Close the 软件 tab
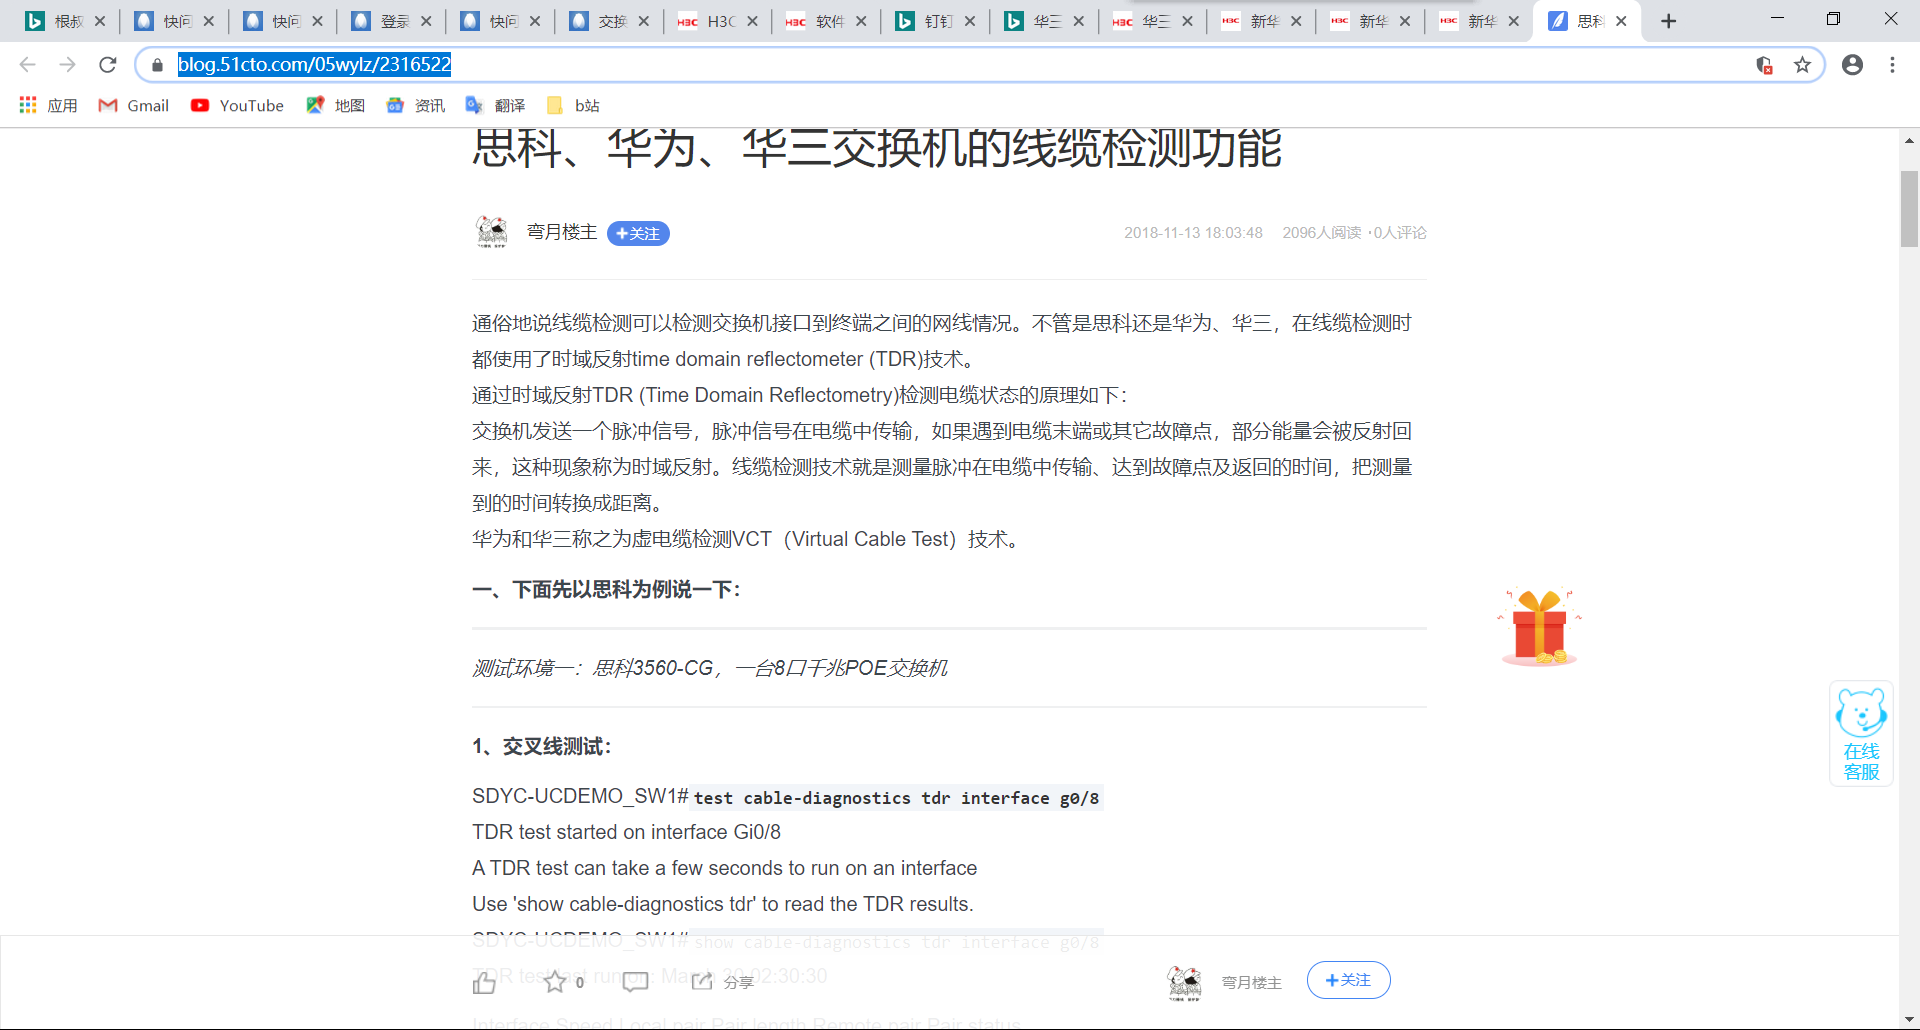Screen dimensions: 1920x1030 click(861, 21)
